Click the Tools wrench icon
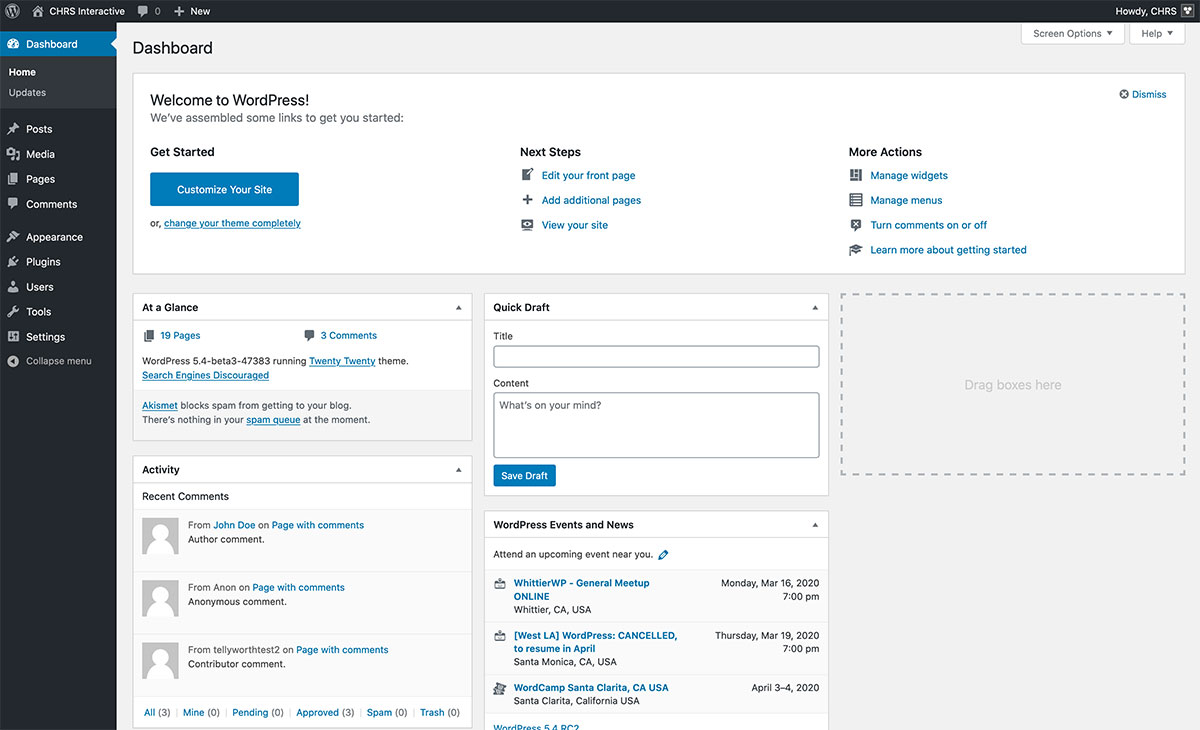The image size is (1200, 730). tap(13, 312)
